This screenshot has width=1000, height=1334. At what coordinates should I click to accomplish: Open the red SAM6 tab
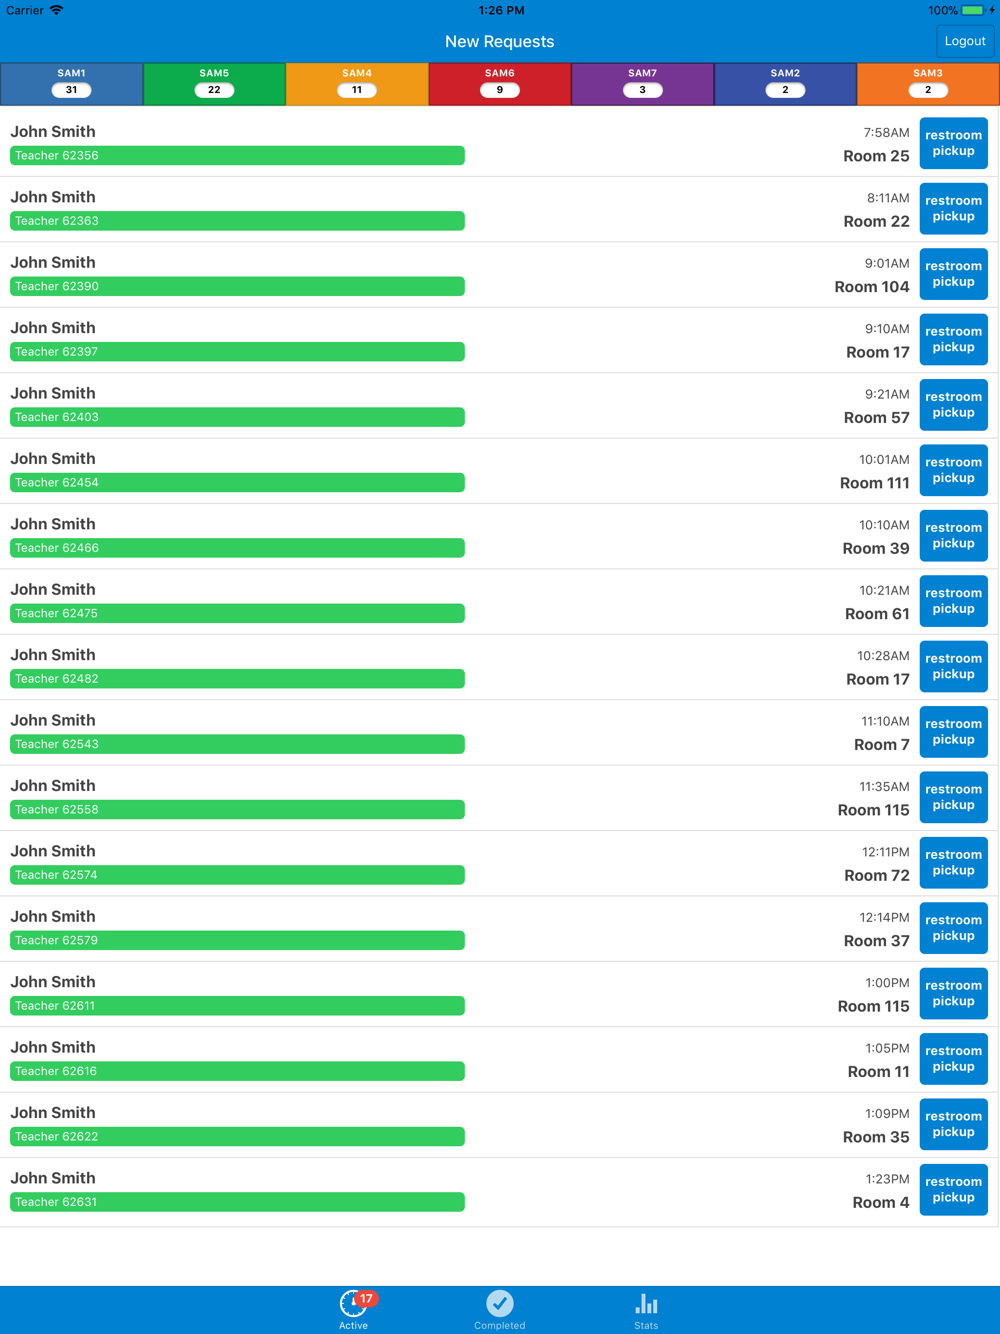point(500,84)
